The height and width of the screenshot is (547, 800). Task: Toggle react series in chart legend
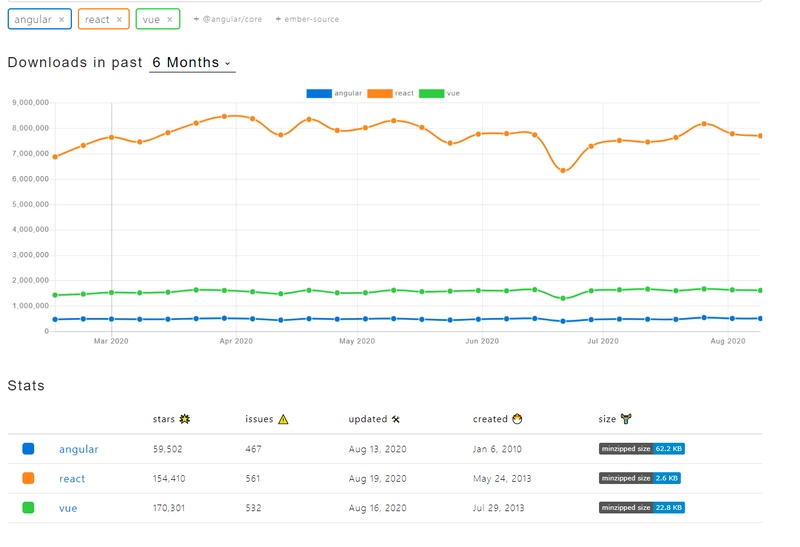(390, 93)
